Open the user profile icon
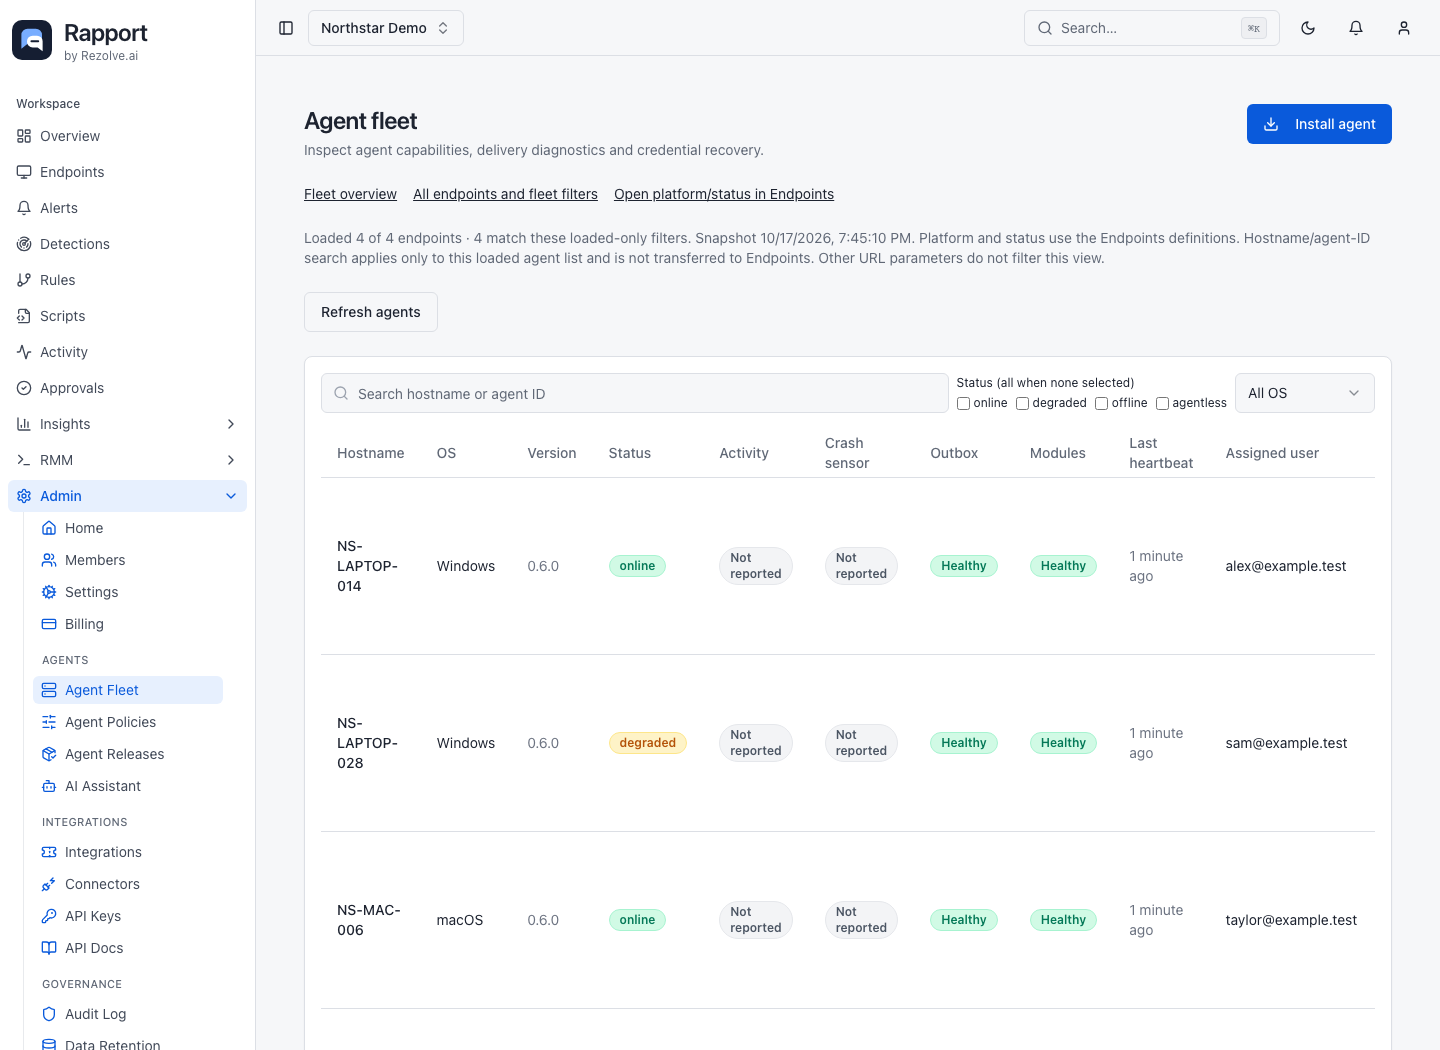The image size is (1440, 1050). point(1404,28)
